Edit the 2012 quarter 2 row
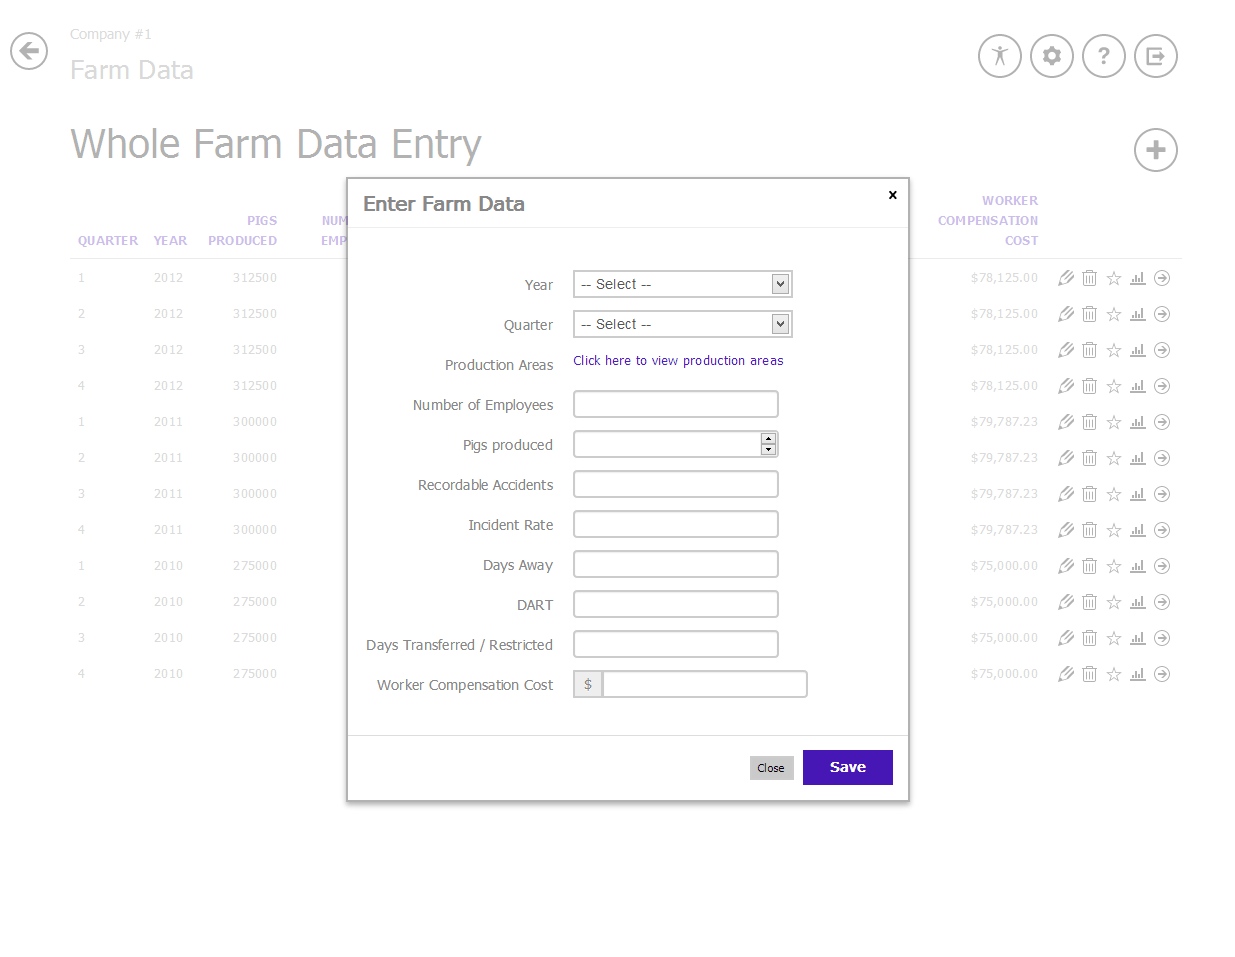 pyautogui.click(x=1066, y=314)
